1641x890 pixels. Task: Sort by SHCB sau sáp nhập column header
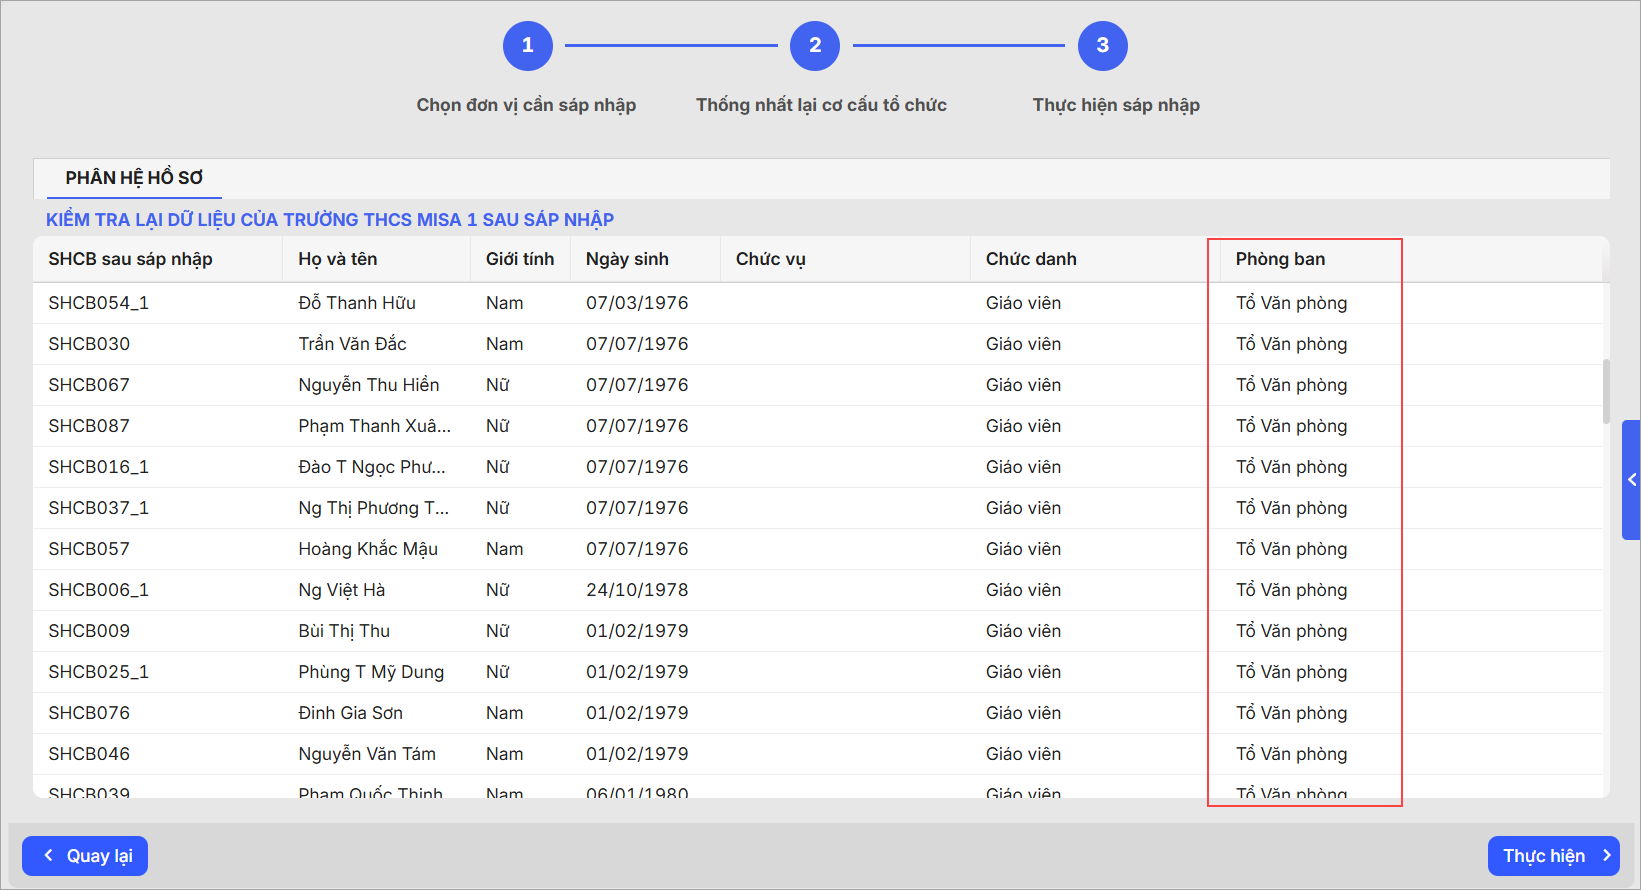point(130,259)
